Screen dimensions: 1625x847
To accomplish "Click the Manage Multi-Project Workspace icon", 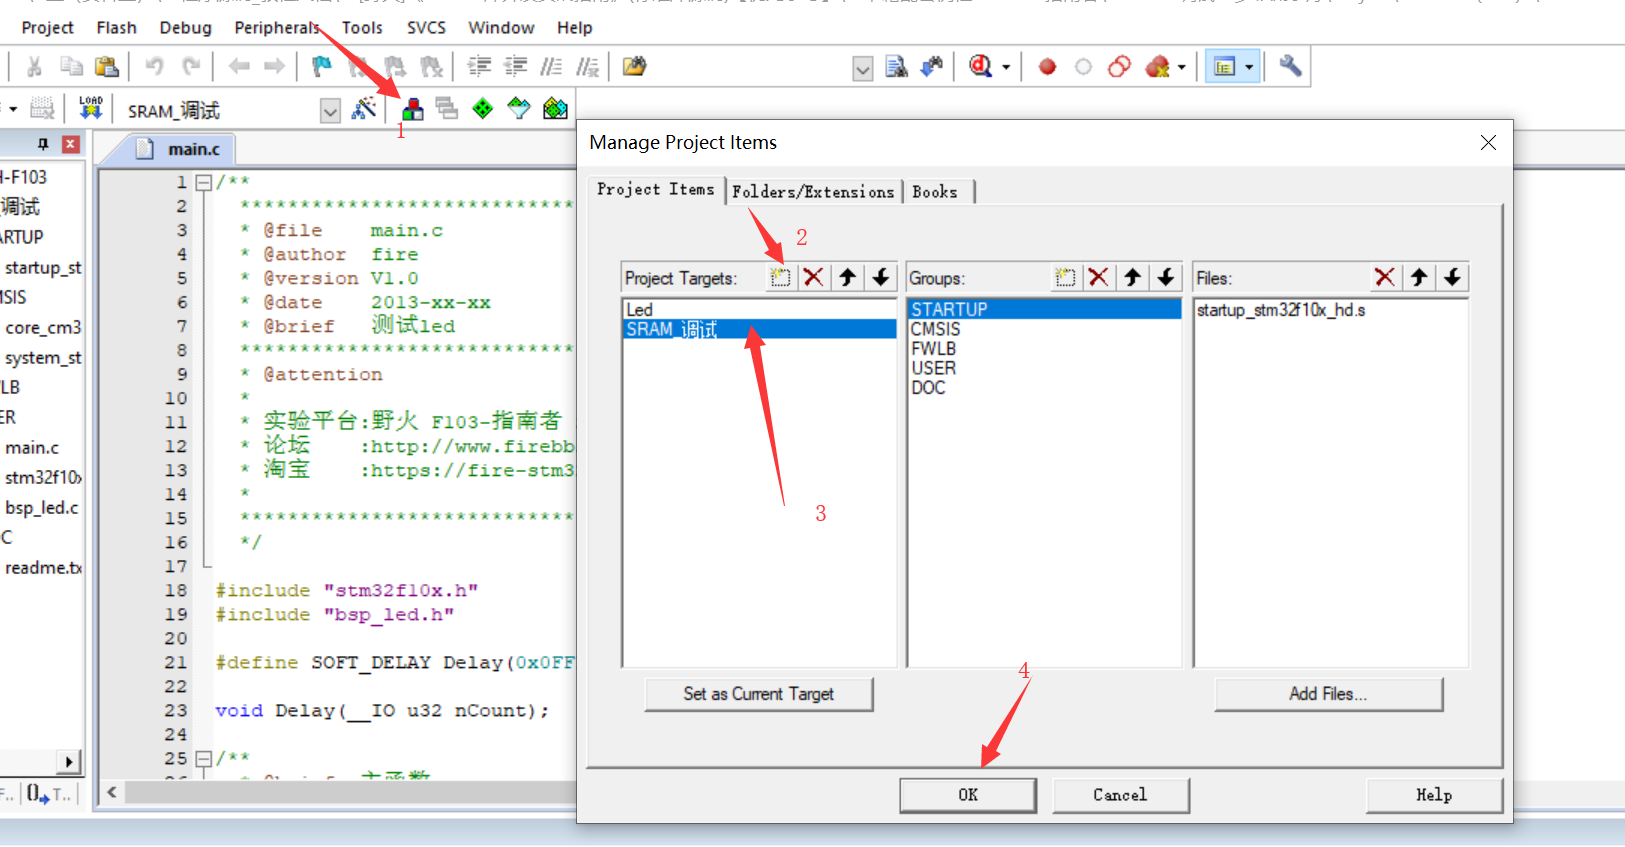I will click(447, 108).
